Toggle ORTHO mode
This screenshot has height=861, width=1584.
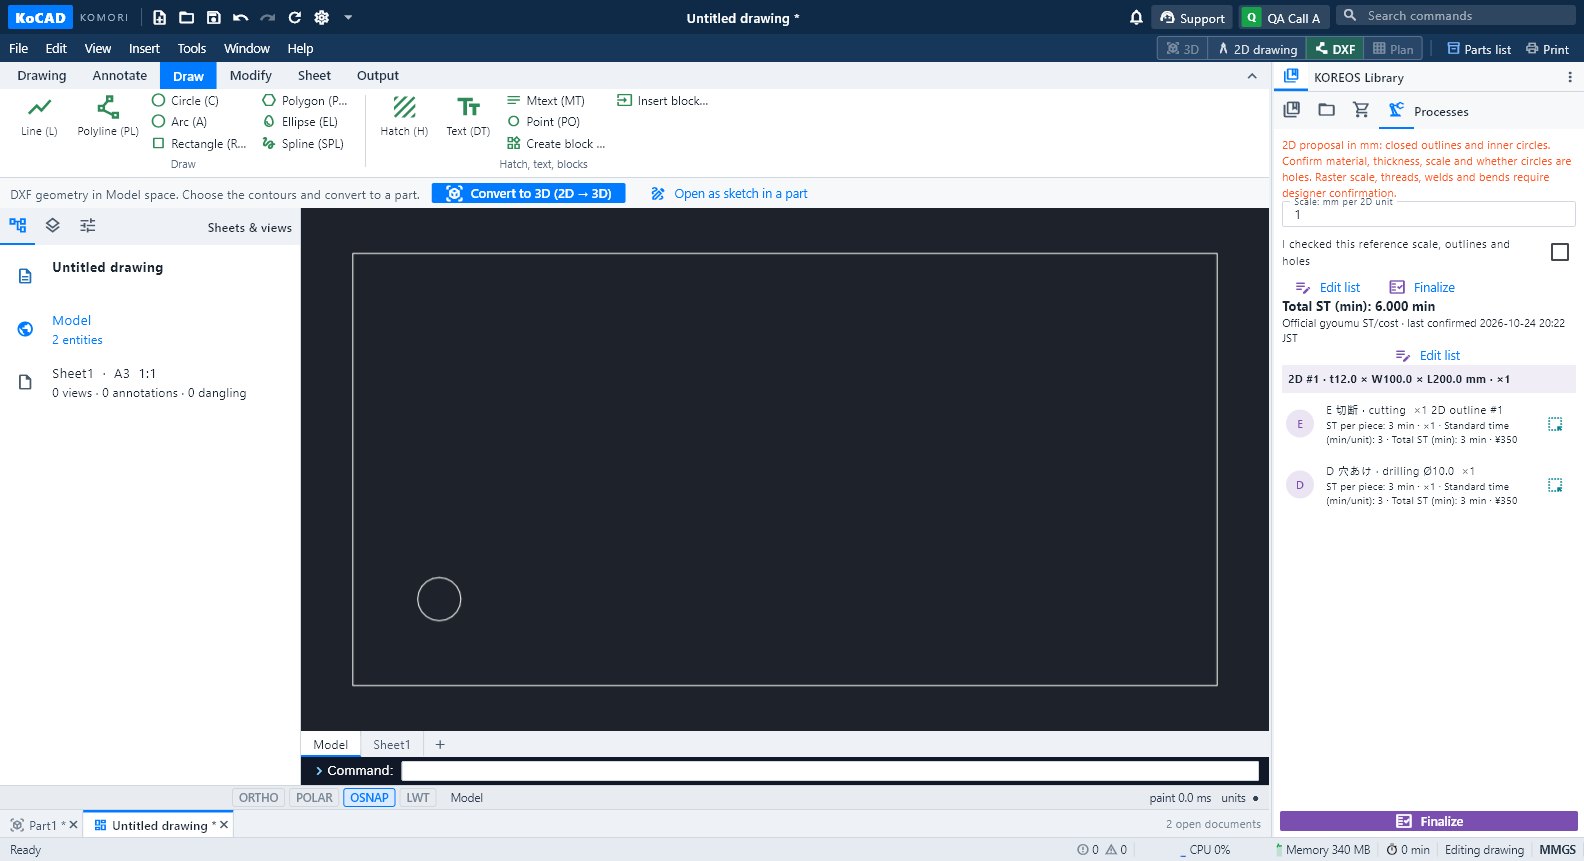pos(258,798)
